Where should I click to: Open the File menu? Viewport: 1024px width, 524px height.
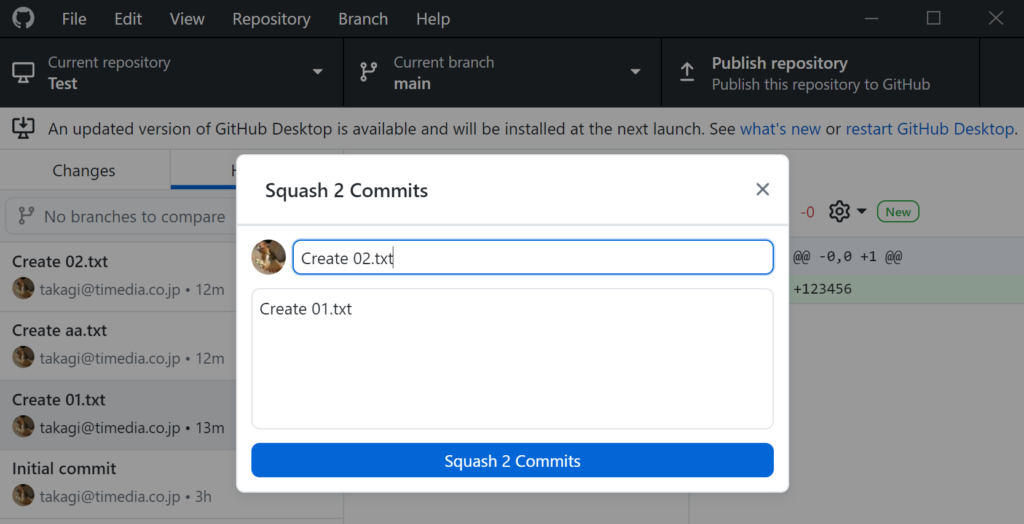(74, 19)
